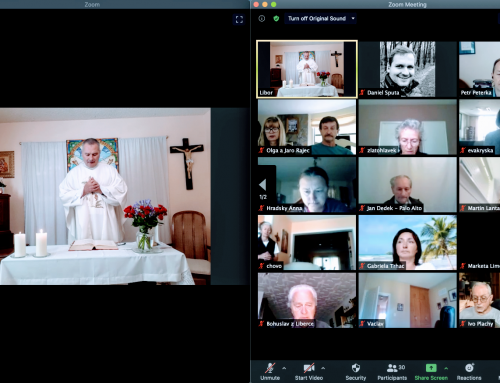Open the Security controls
500x383 pixels.
pyautogui.click(x=356, y=371)
